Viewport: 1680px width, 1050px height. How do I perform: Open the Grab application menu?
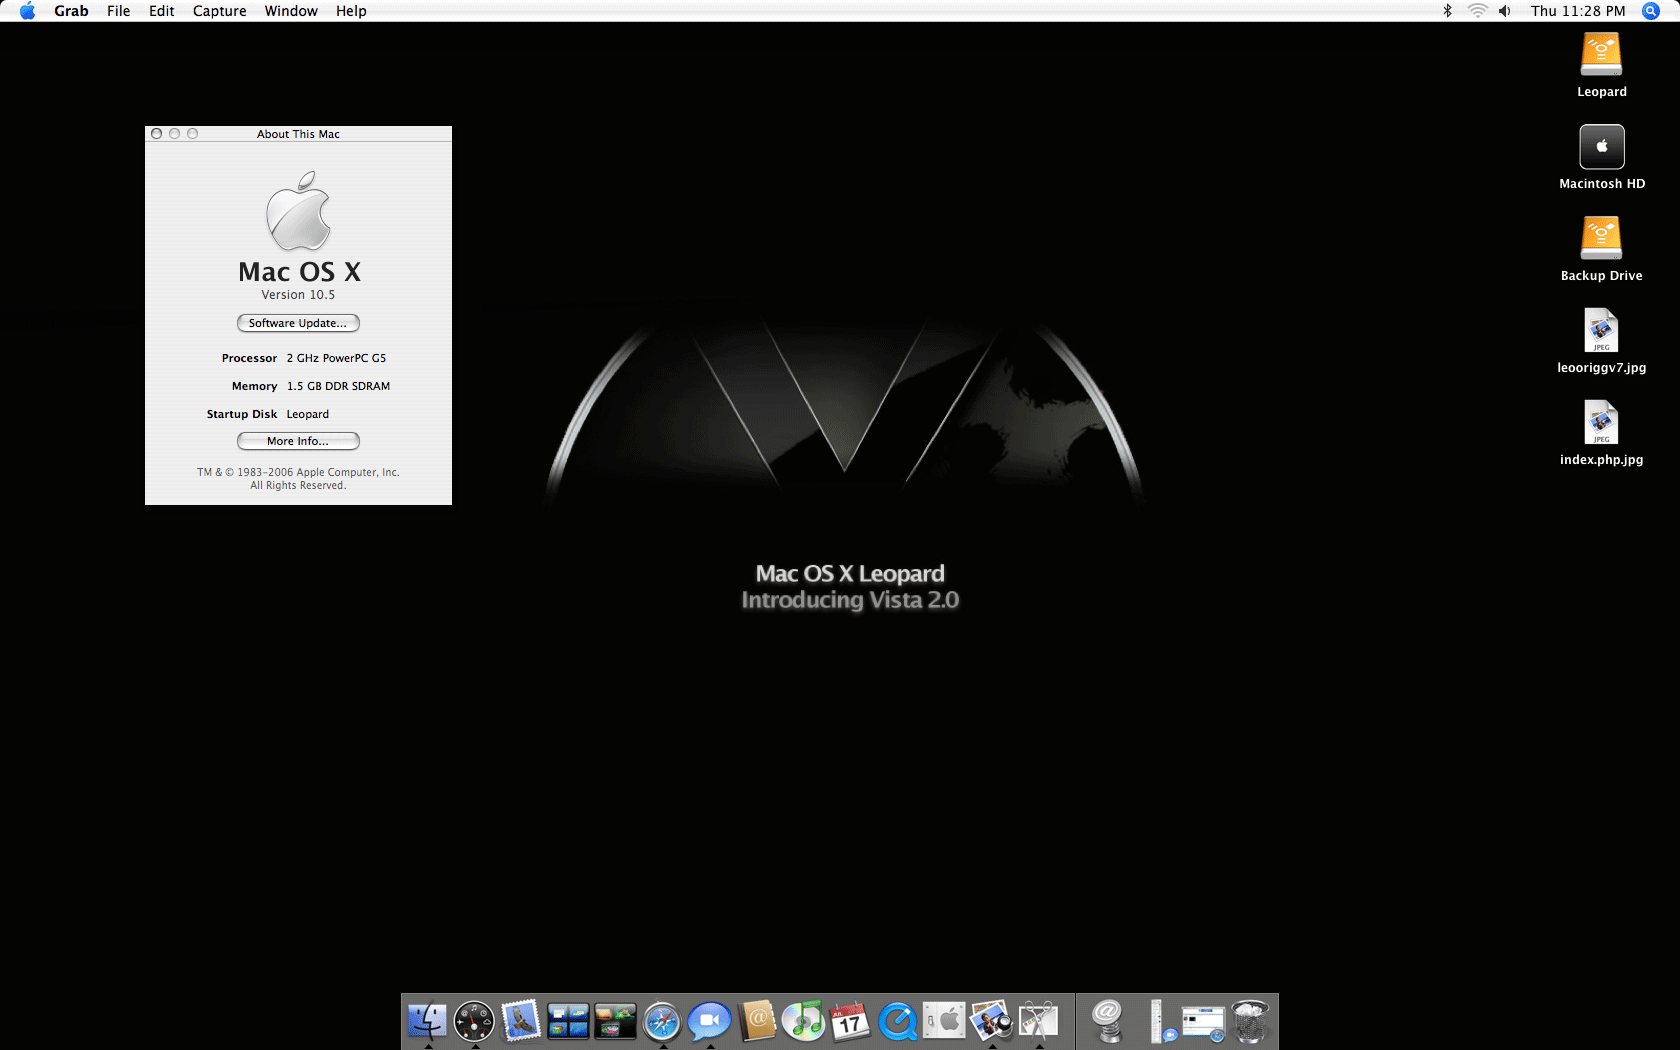coord(71,11)
